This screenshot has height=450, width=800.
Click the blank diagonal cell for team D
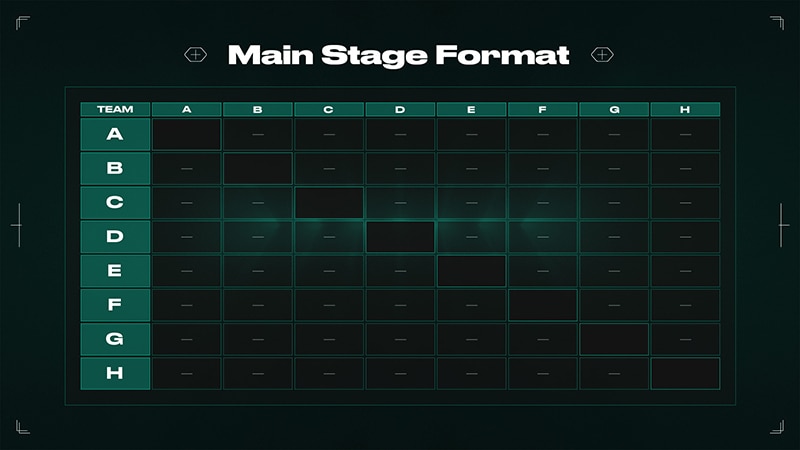400,237
